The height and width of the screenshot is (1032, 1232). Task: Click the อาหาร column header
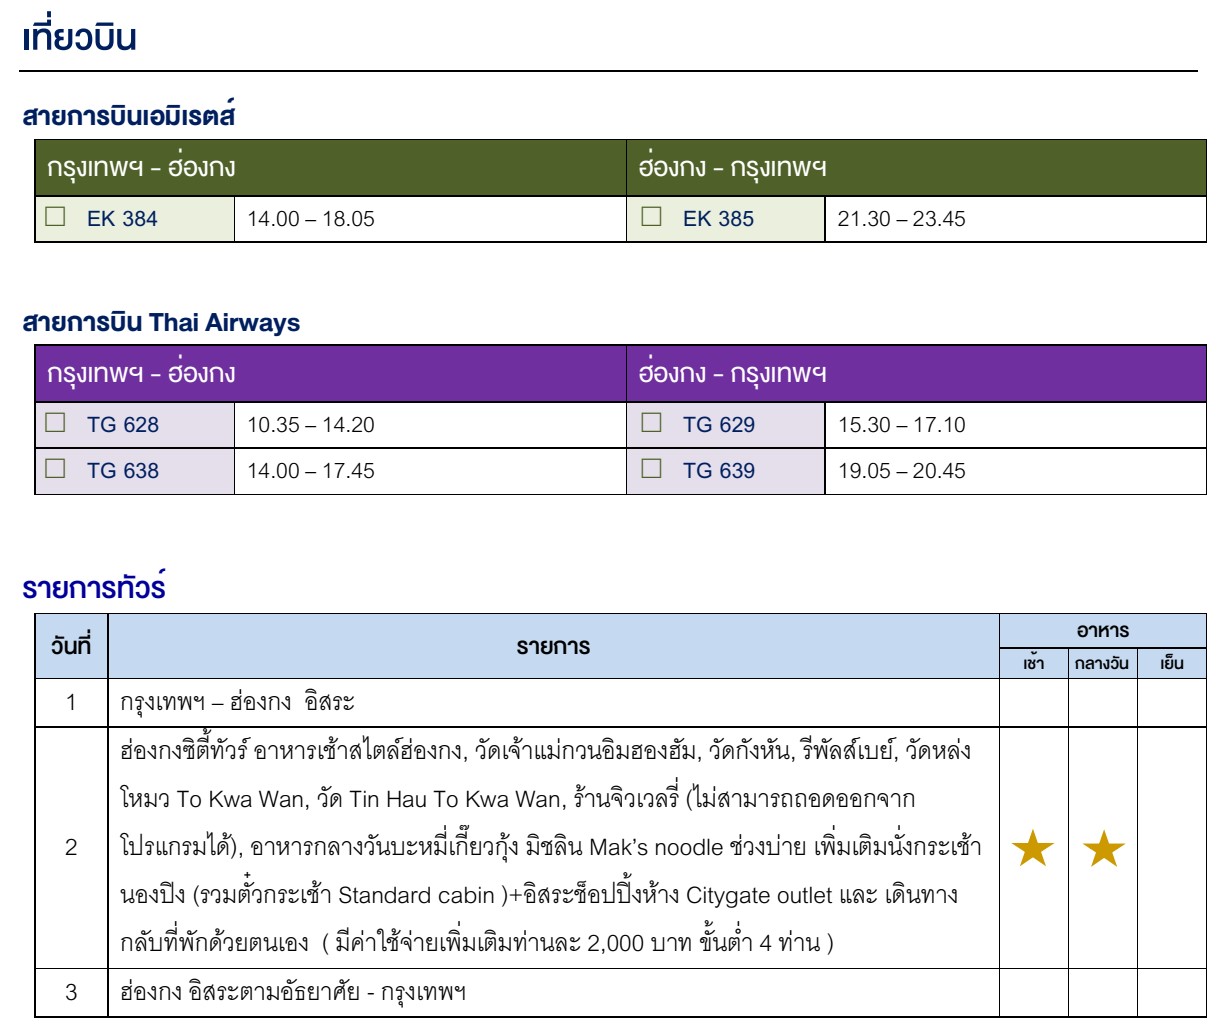1102,631
